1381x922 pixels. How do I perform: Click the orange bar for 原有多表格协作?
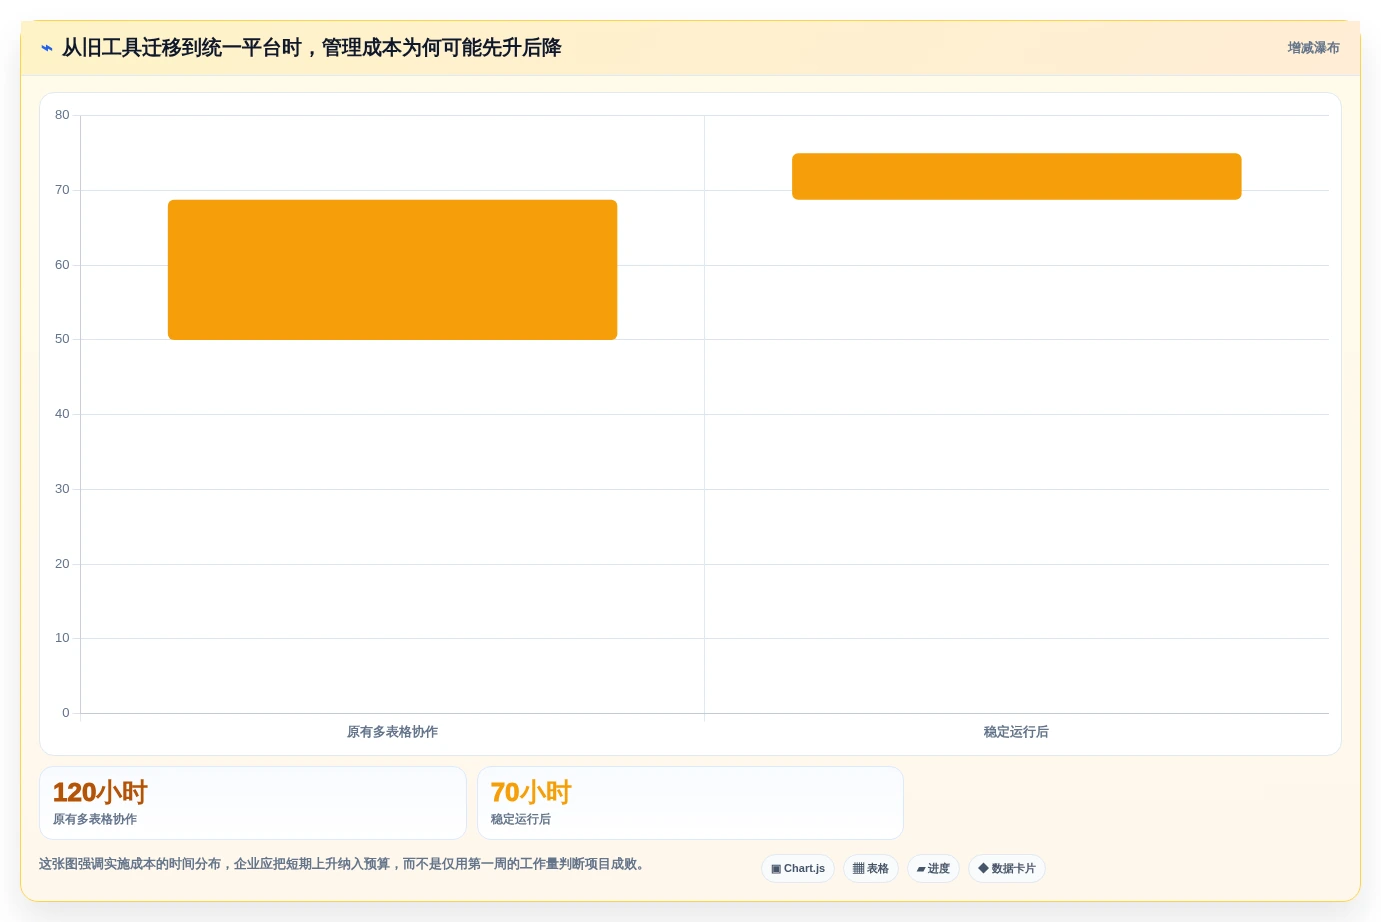point(392,270)
